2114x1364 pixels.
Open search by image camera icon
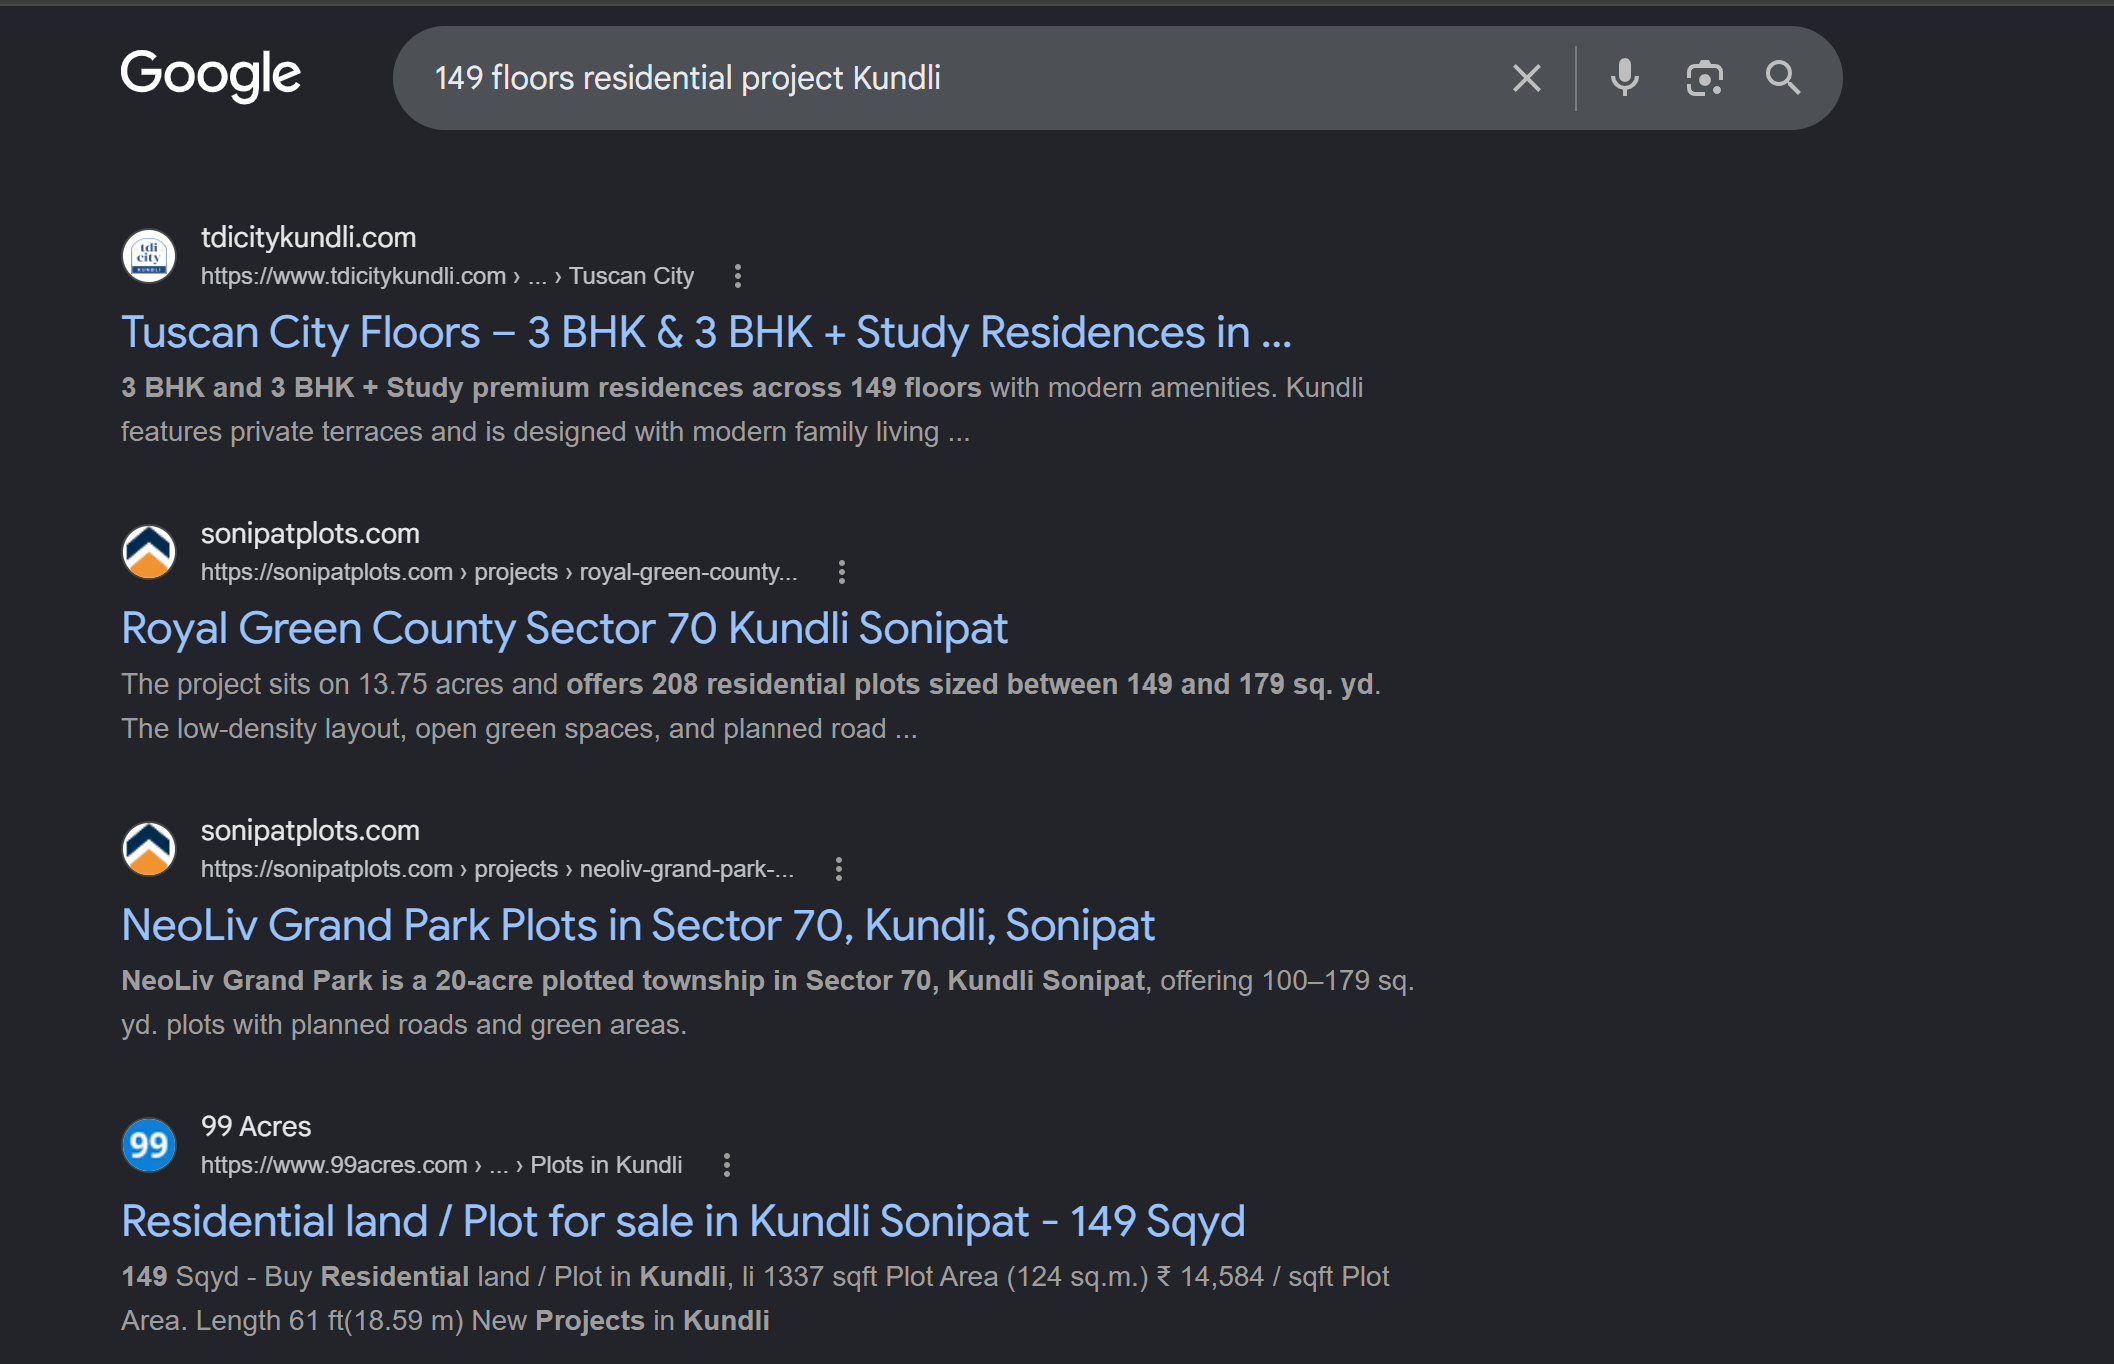tap(1704, 78)
